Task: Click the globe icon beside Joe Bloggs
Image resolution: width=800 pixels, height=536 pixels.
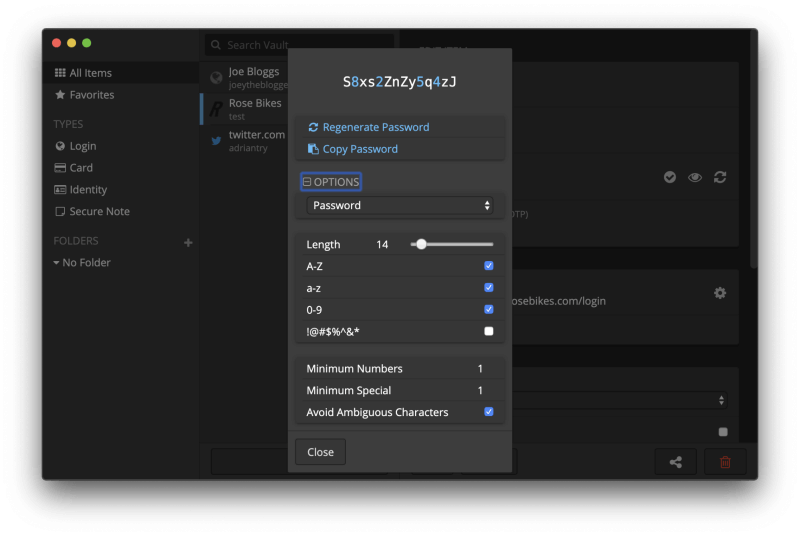Action: [216, 77]
